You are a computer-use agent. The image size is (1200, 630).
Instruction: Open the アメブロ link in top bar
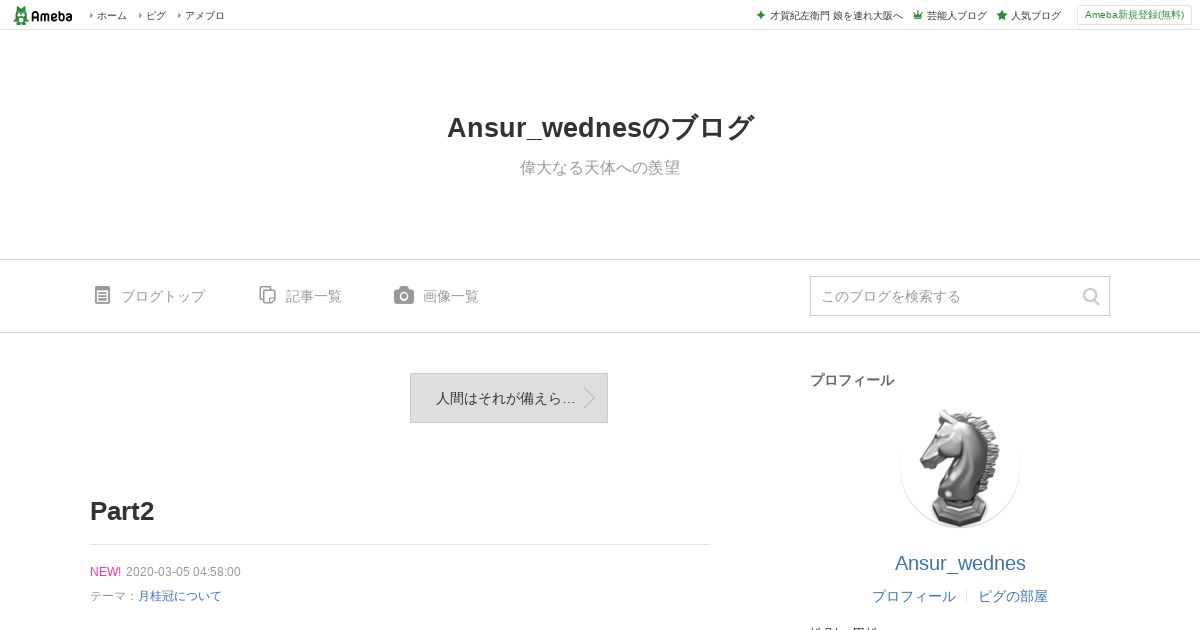click(204, 15)
